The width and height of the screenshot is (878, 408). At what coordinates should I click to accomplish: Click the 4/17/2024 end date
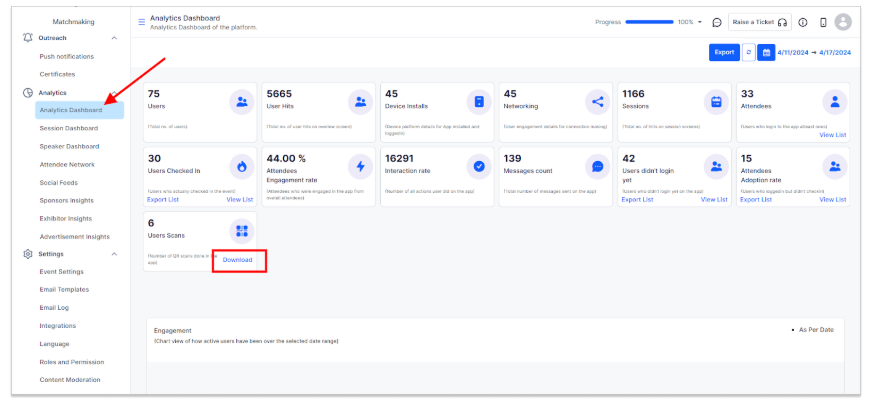[x=835, y=53]
